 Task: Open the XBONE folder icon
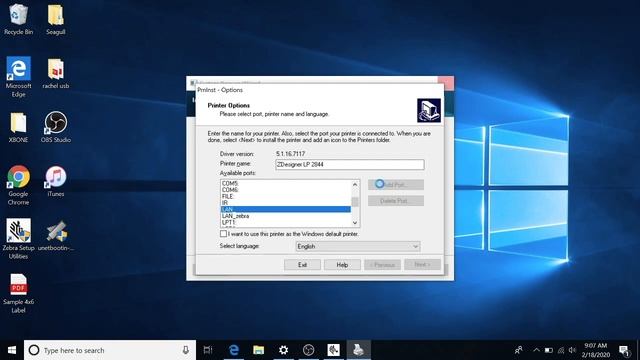click(x=18, y=127)
